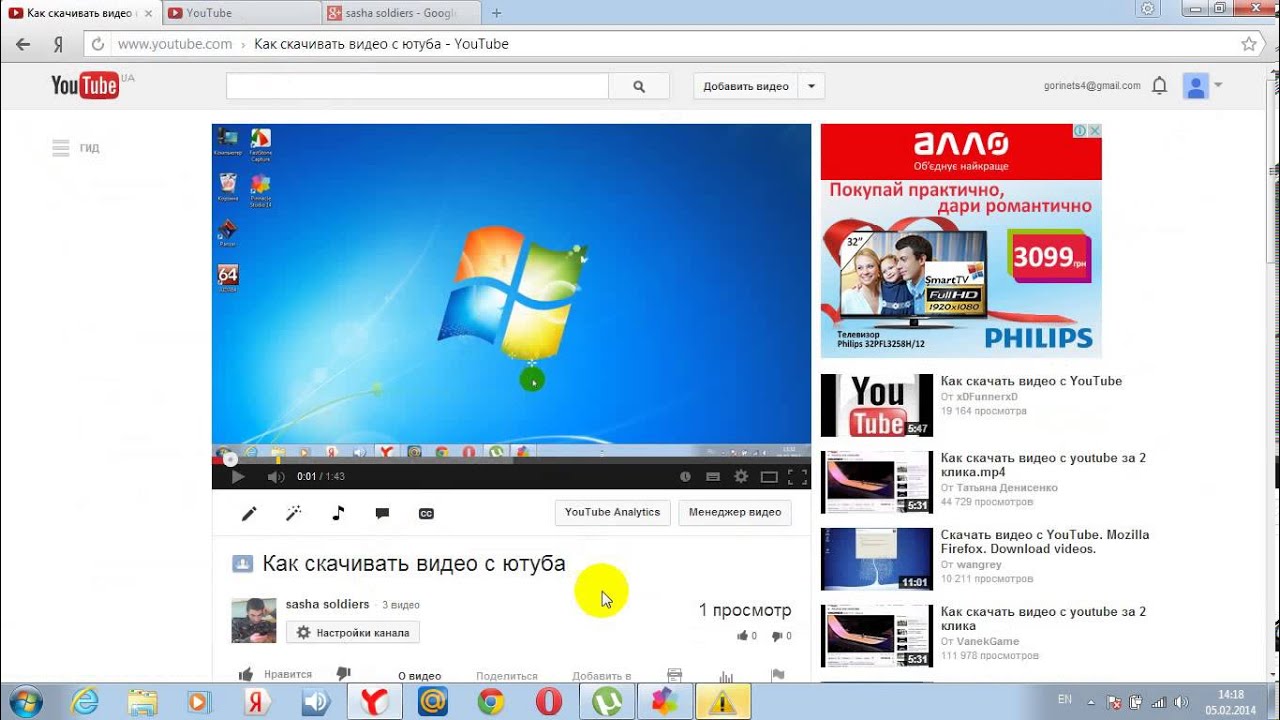Expand the account menu arrow
Screen dimensions: 1280x720
click(1218, 85)
